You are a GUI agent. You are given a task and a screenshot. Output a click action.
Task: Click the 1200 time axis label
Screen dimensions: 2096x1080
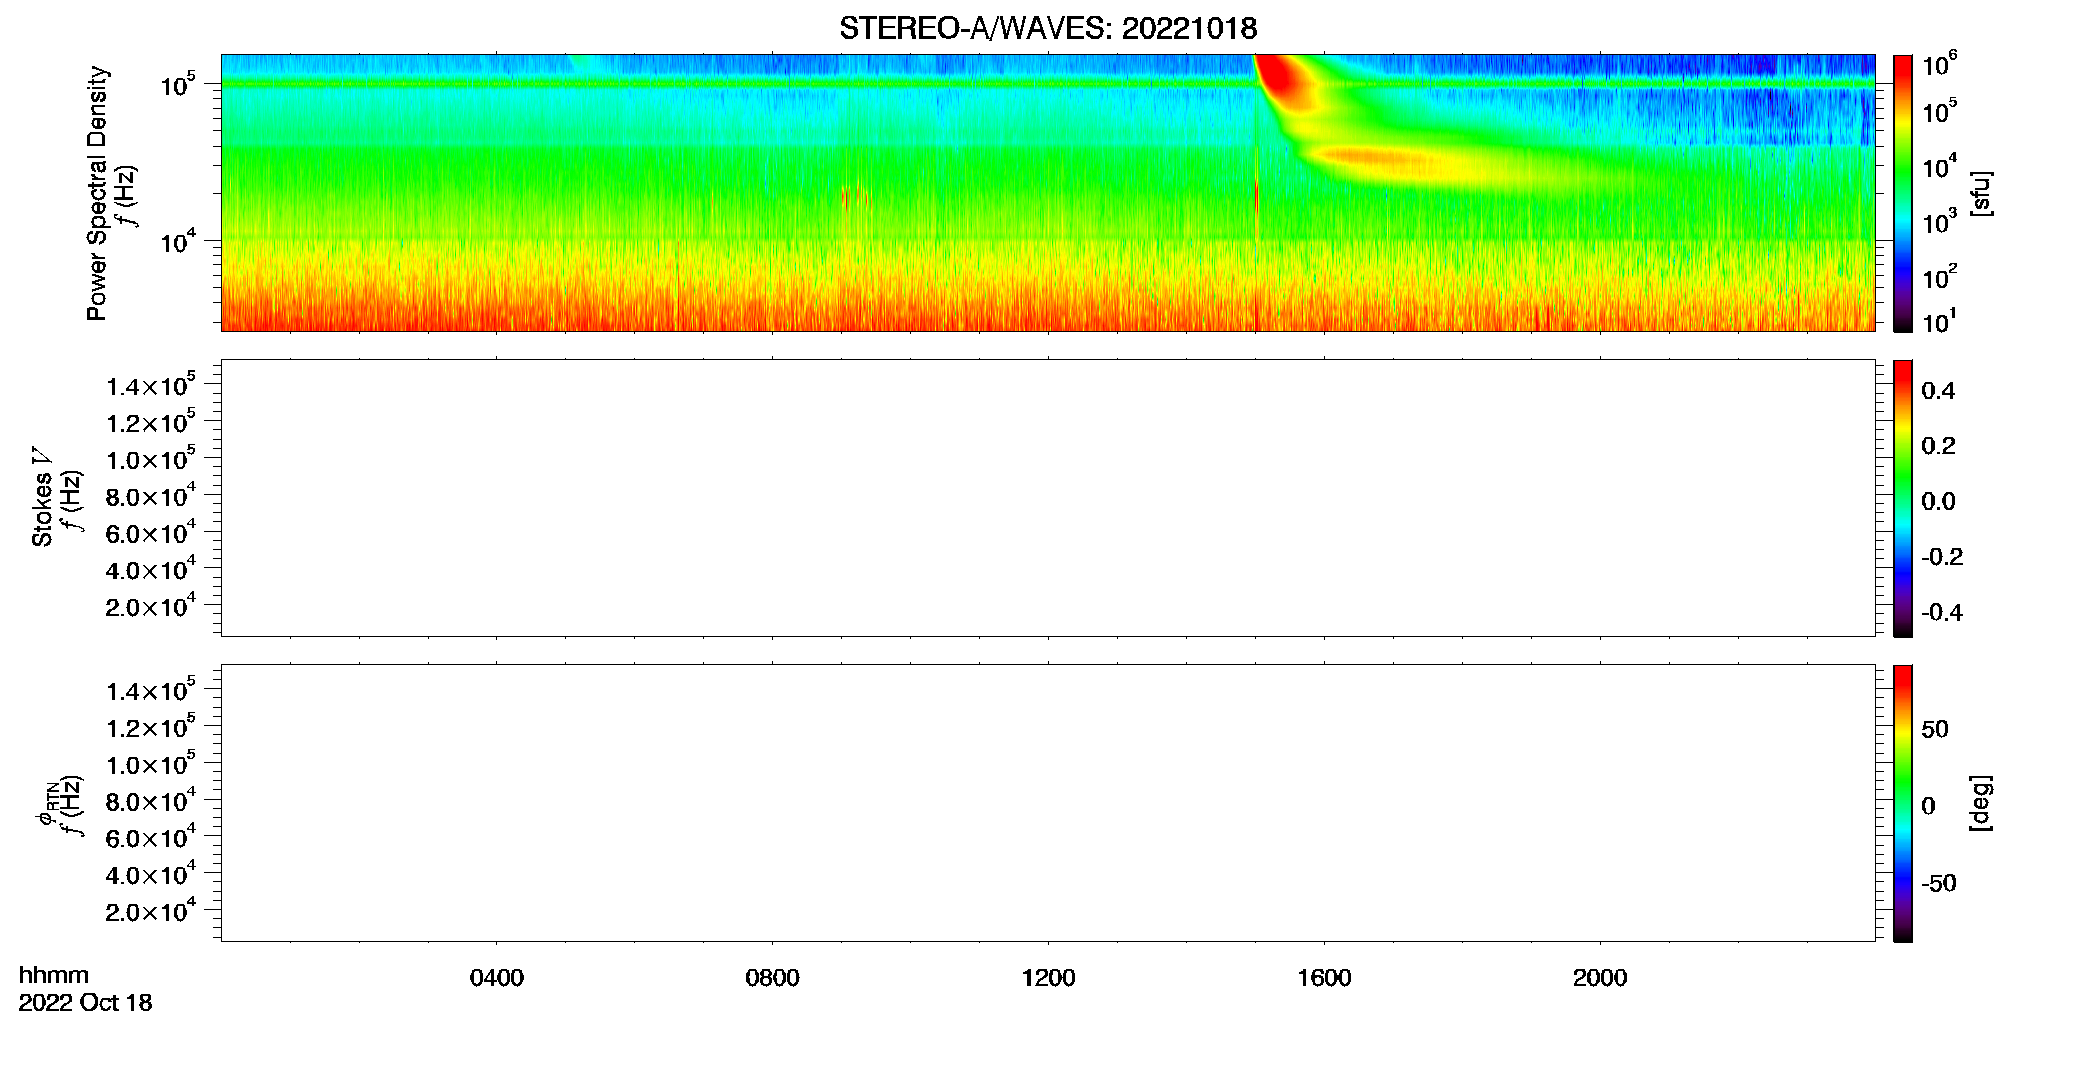(1048, 978)
